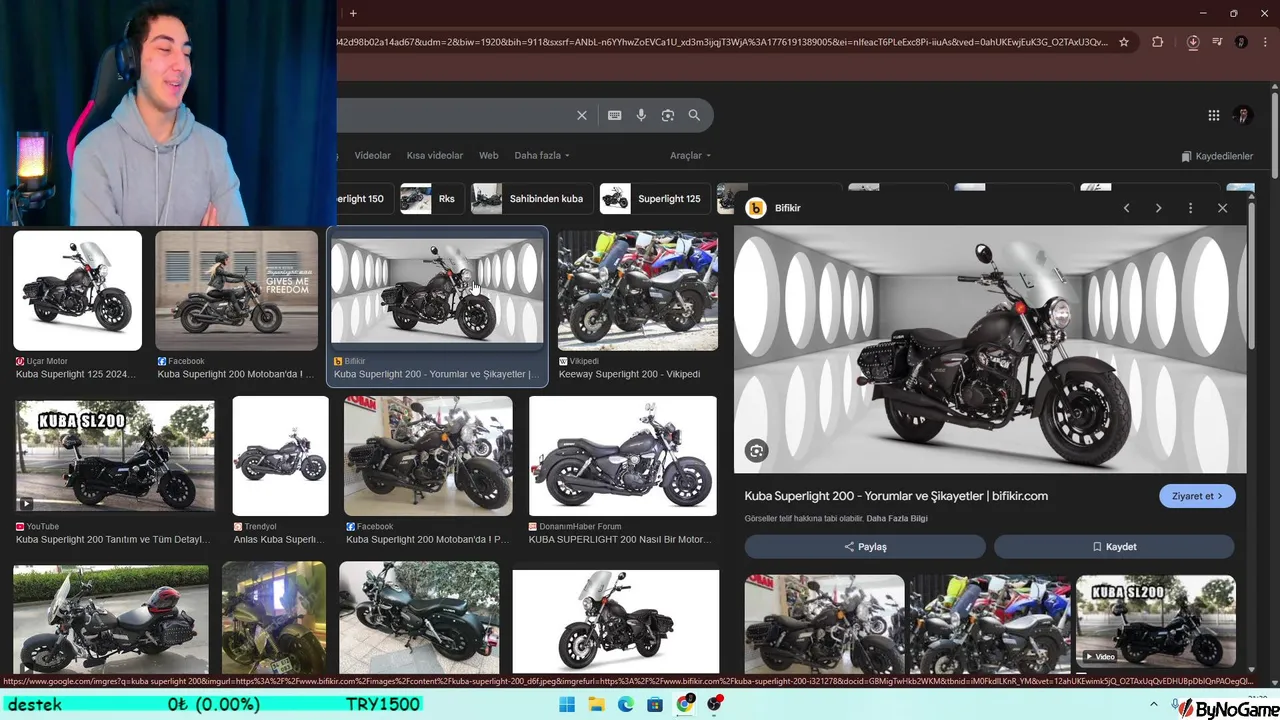Open File Explorer from taskbar
This screenshot has height=720, width=1280.
coord(597,705)
